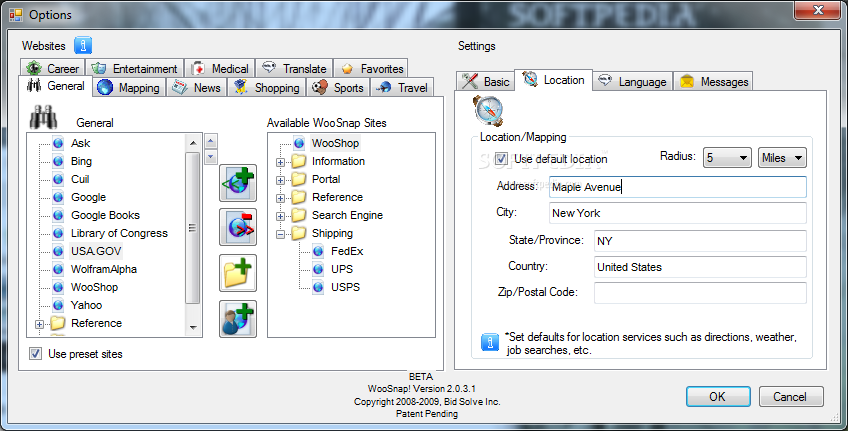Select the Cuil site entry
This screenshot has height=431, width=848.
pyautogui.click(x=80, y=179)
